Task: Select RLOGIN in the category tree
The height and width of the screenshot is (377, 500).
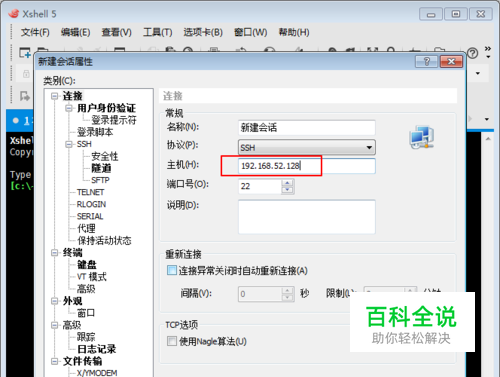Action: 91,204
